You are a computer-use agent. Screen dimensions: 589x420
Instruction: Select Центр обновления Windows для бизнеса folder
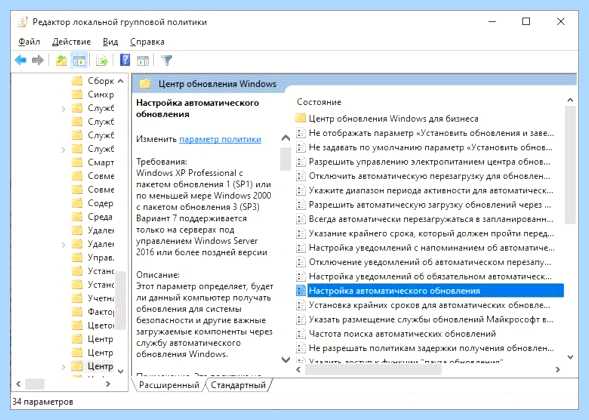(393, 119)
